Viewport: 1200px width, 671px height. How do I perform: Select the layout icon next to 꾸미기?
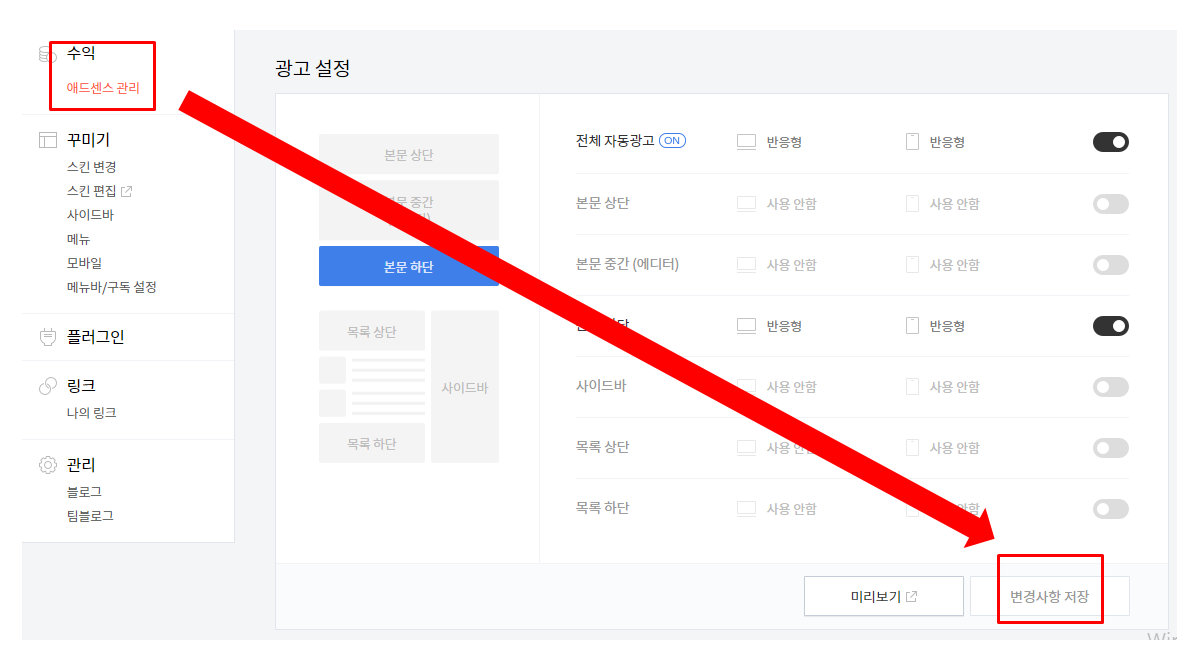(x=46, y=138)
